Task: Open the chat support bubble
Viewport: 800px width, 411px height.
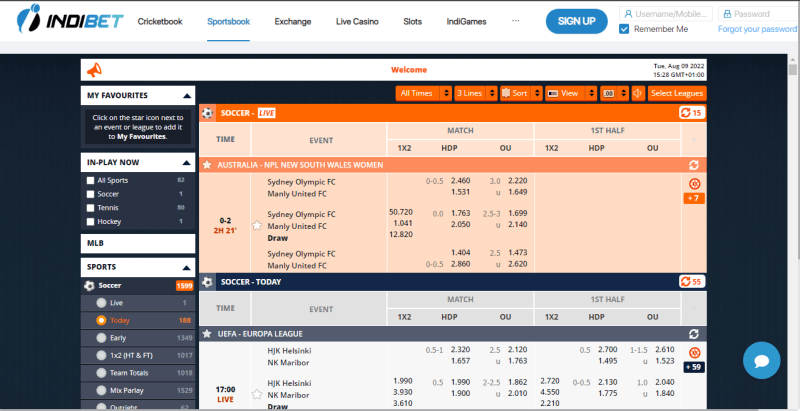Action: pos(761,361)
